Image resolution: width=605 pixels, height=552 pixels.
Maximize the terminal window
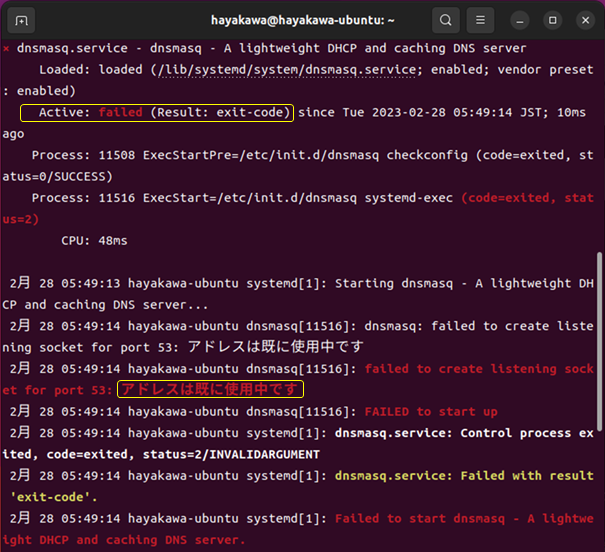(x=553, y=20)
